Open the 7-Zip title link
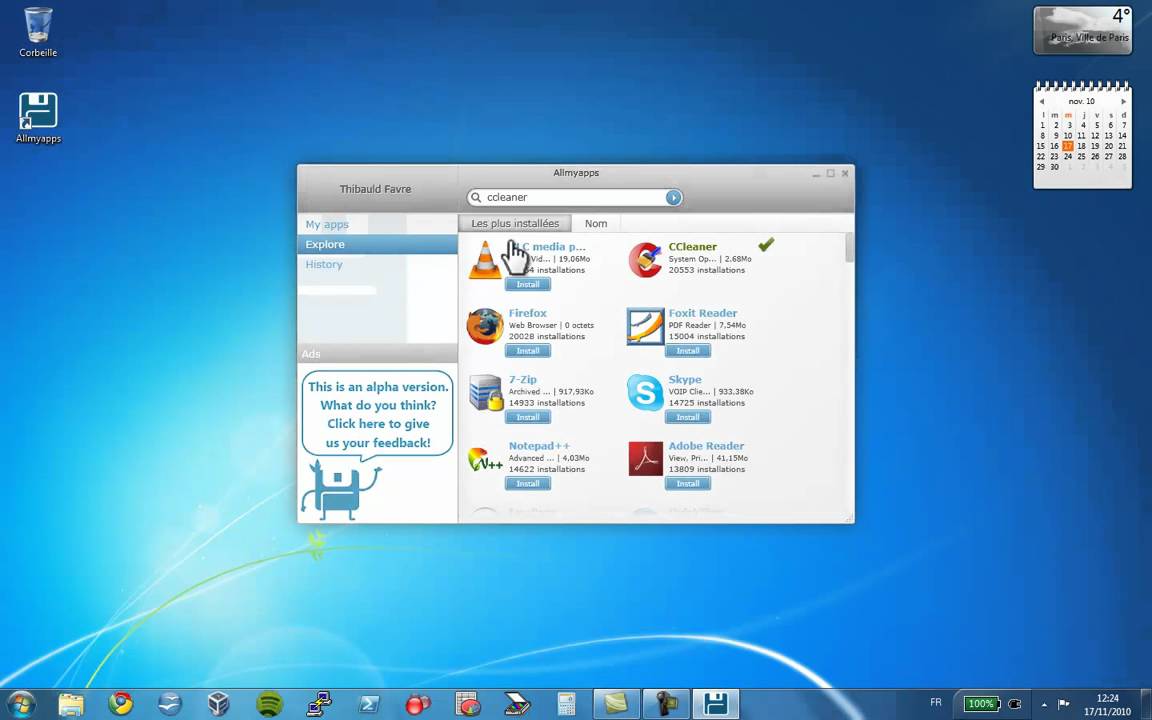1152x720 pixels. tap(522, 379)
